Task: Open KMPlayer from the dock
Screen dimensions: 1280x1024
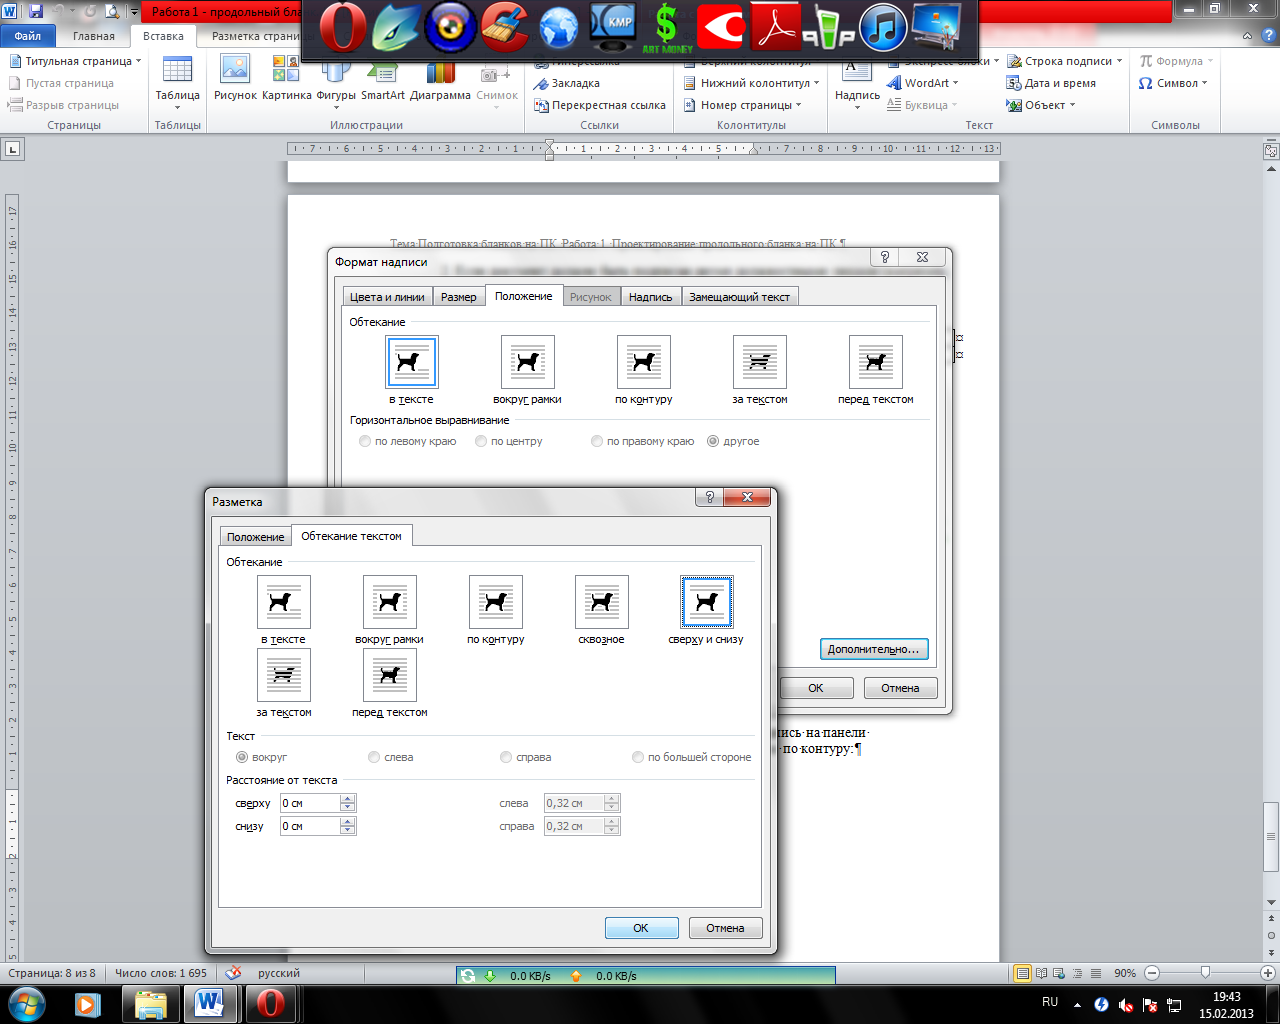Action: [x=614, y=28]
